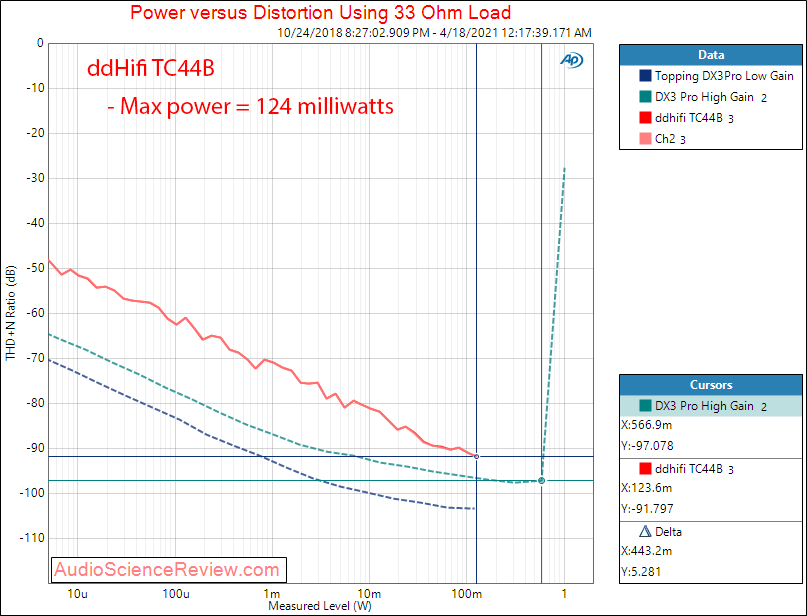Click the '10m' x-axis tick label

[x=369, y=594]
